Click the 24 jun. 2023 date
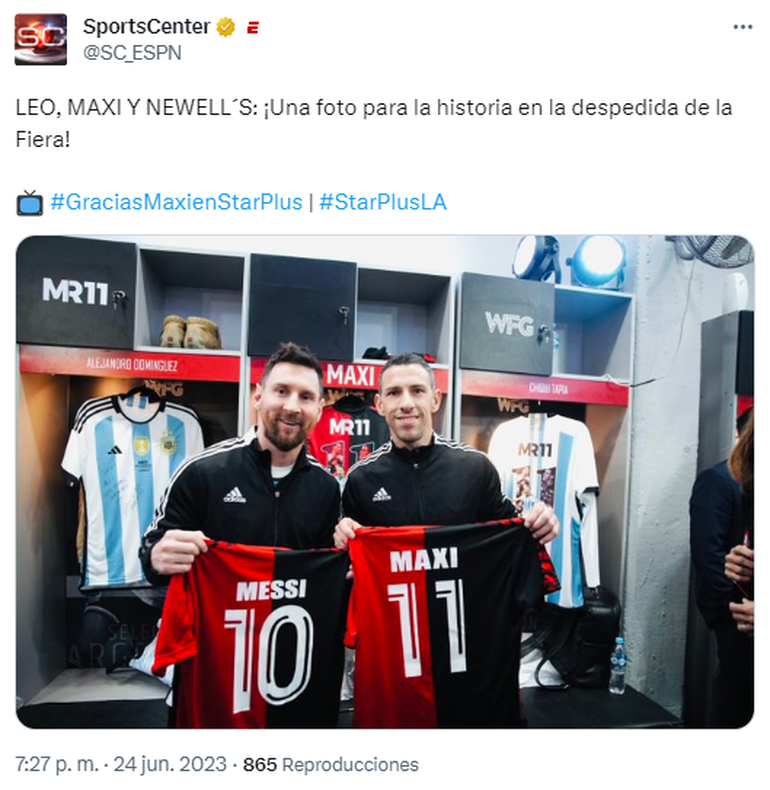Screen dimensions: 770x790 point(170,764)
